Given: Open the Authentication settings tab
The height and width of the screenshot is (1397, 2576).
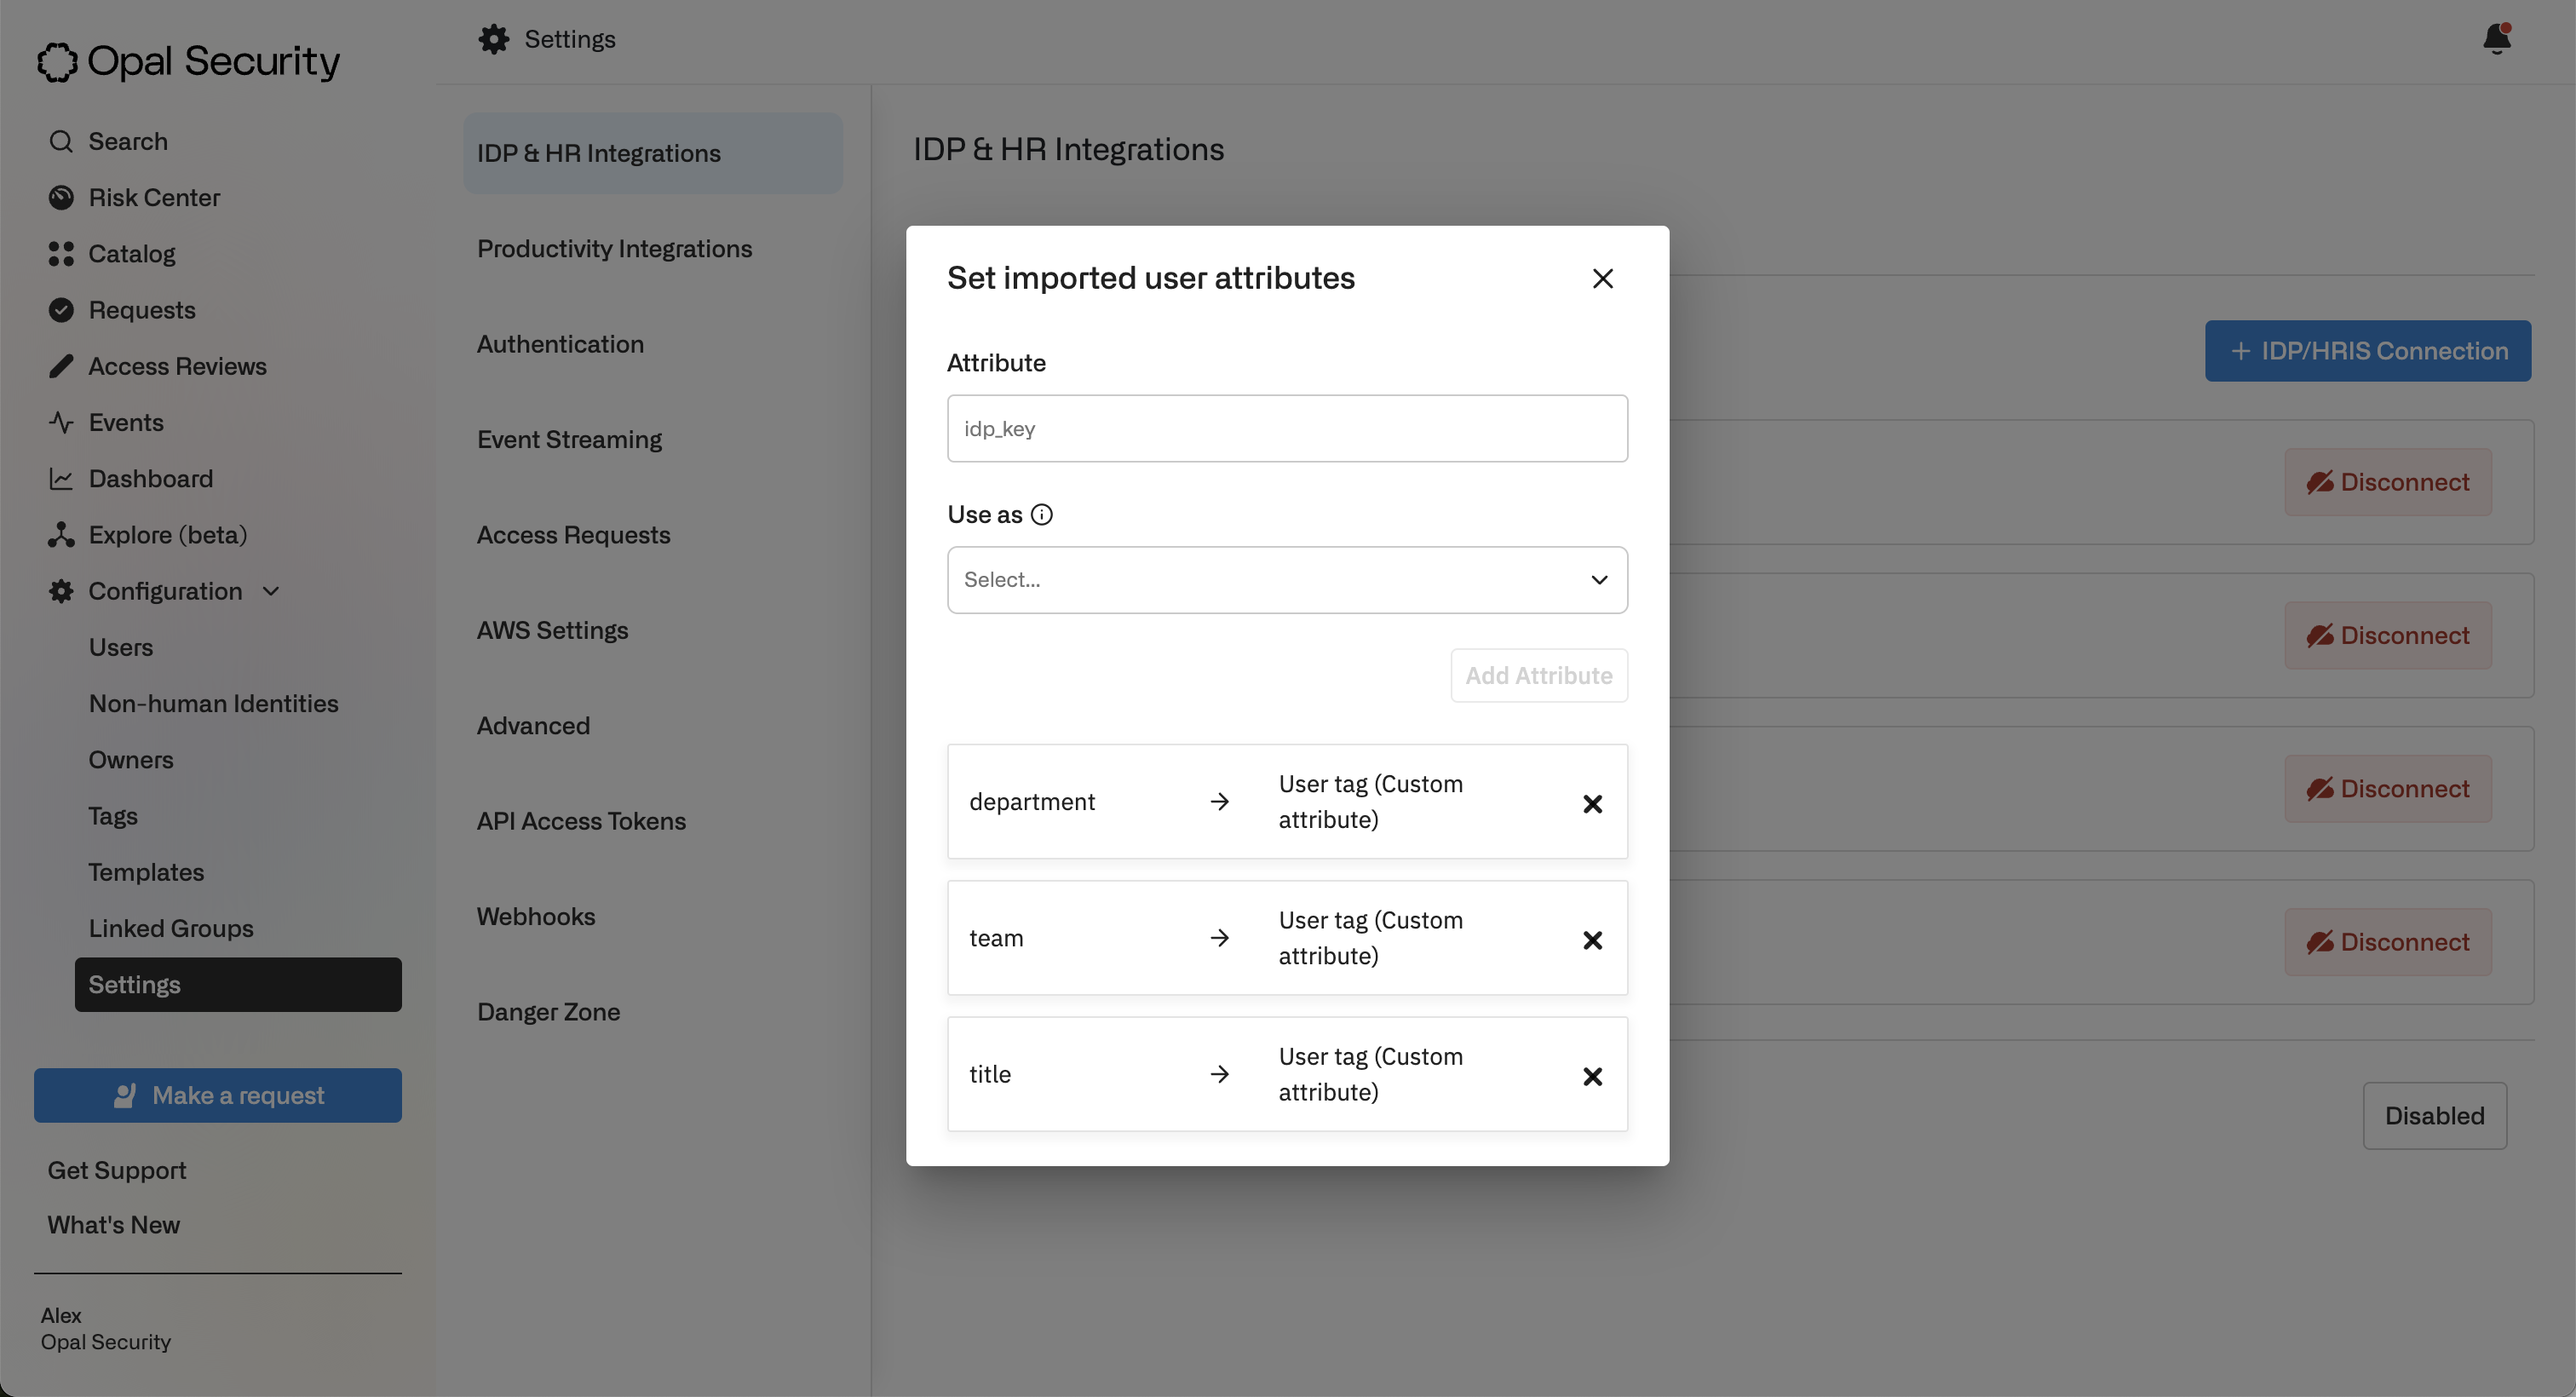Looking at the screenshot, I should pyautogui.click(x=560, y=344).
